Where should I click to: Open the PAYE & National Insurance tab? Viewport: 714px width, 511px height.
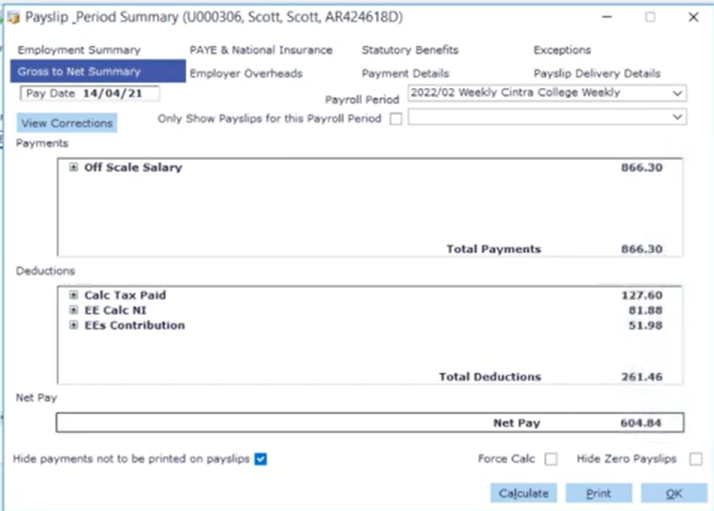(261, 50)
